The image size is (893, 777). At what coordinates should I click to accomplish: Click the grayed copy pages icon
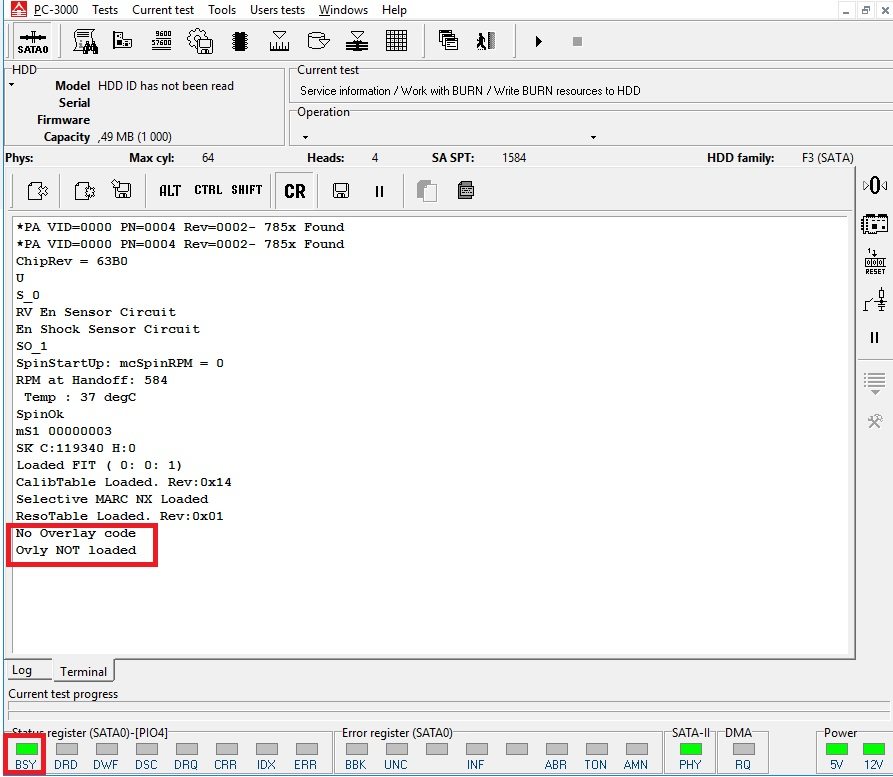pyautogui.click(x=427, y=191)
